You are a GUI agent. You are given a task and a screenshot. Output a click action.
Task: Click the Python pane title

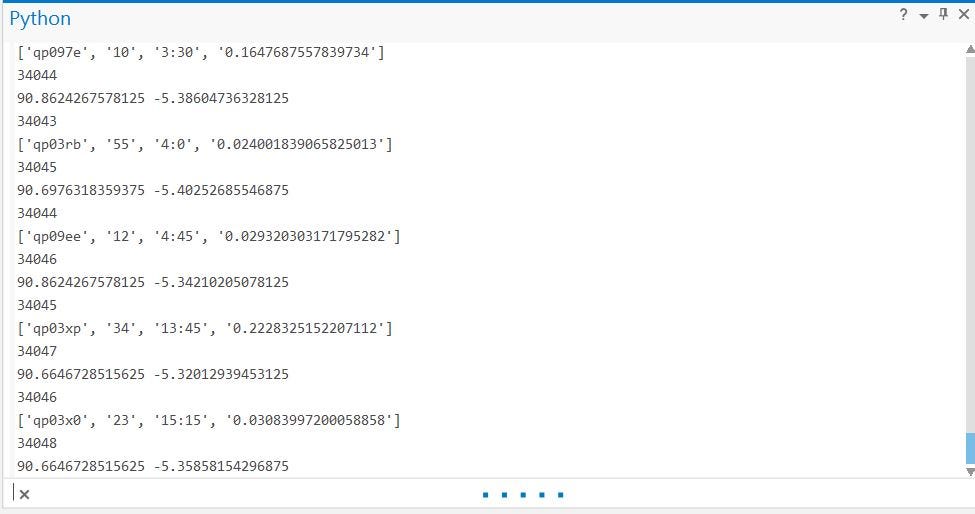tap(40, 19)
